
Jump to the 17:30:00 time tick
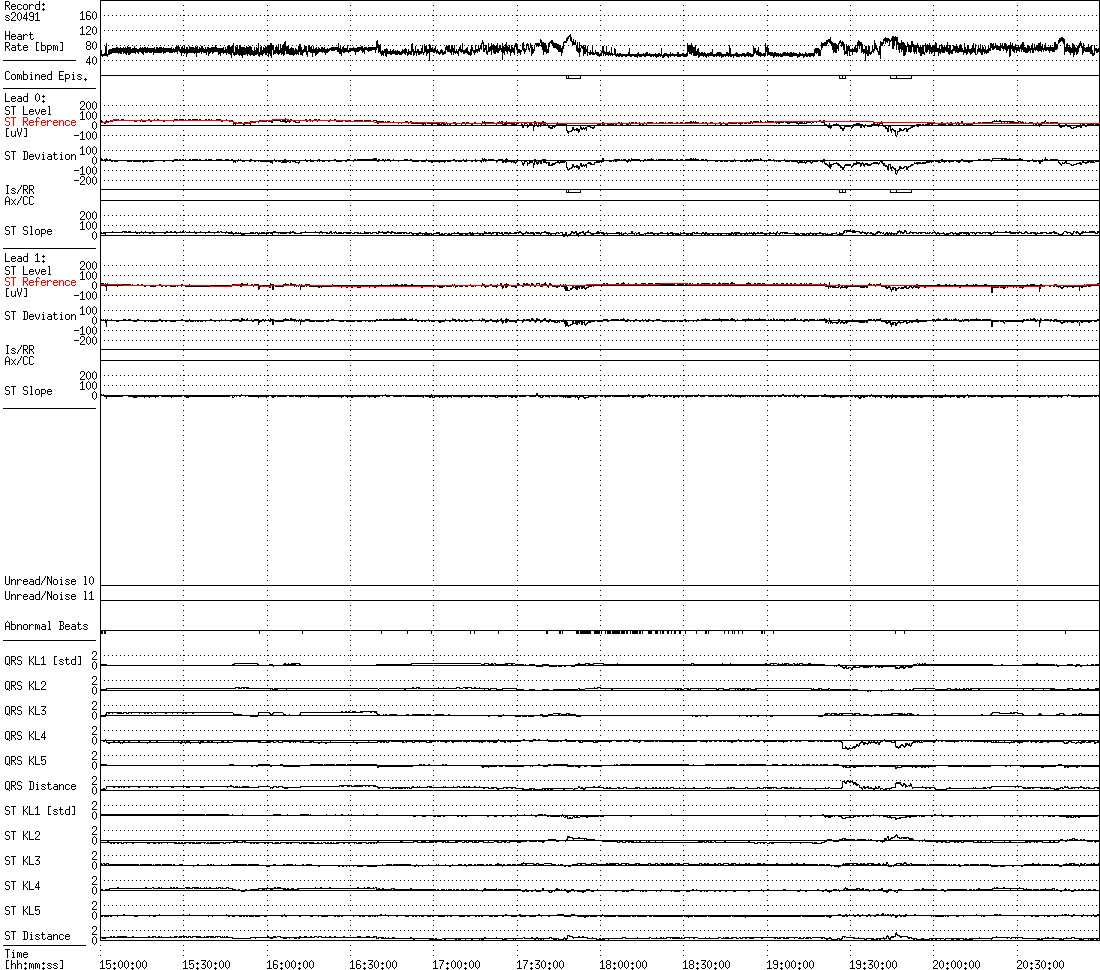point(540,964)
